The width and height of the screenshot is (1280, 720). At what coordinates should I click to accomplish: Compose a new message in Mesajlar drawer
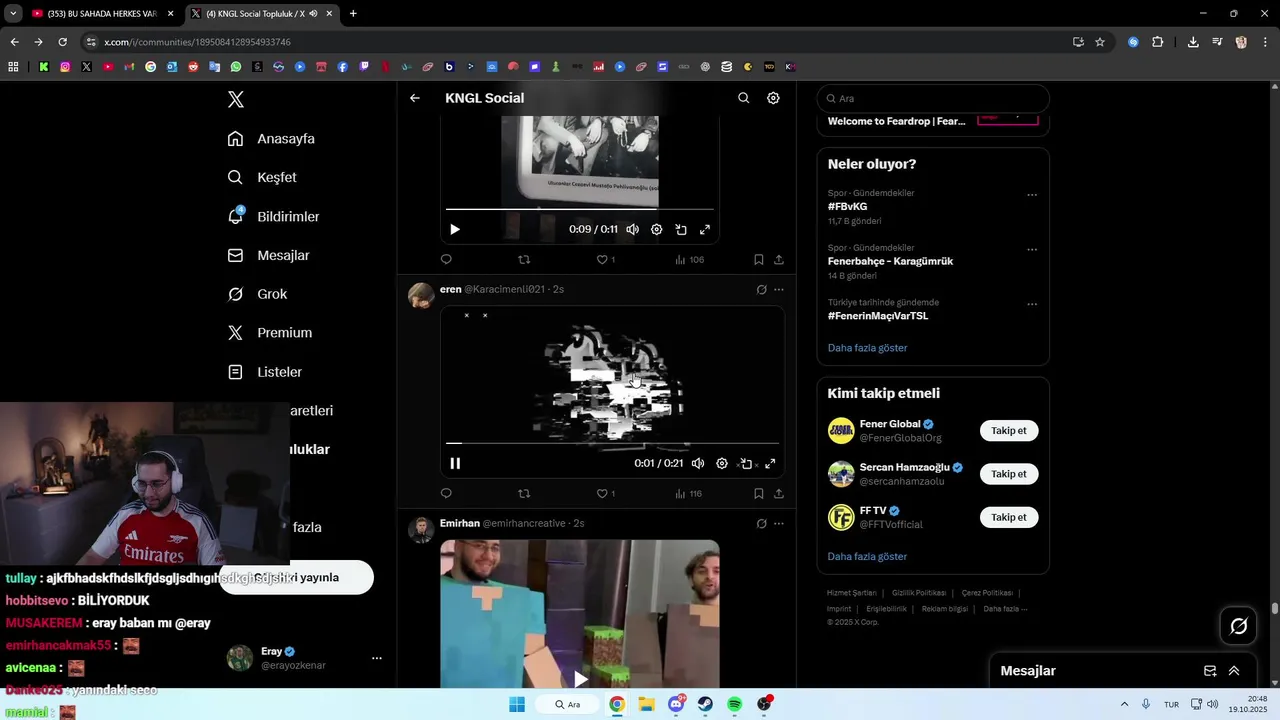(x=1210, y=671)
